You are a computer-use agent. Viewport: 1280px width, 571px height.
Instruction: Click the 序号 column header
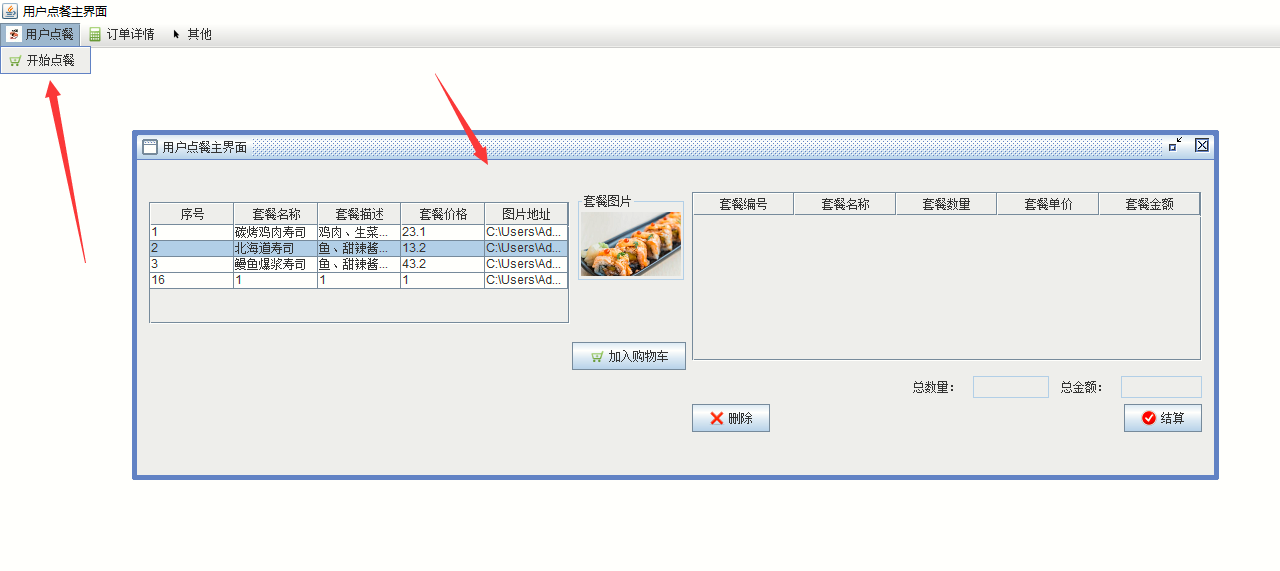pos(192,214)
